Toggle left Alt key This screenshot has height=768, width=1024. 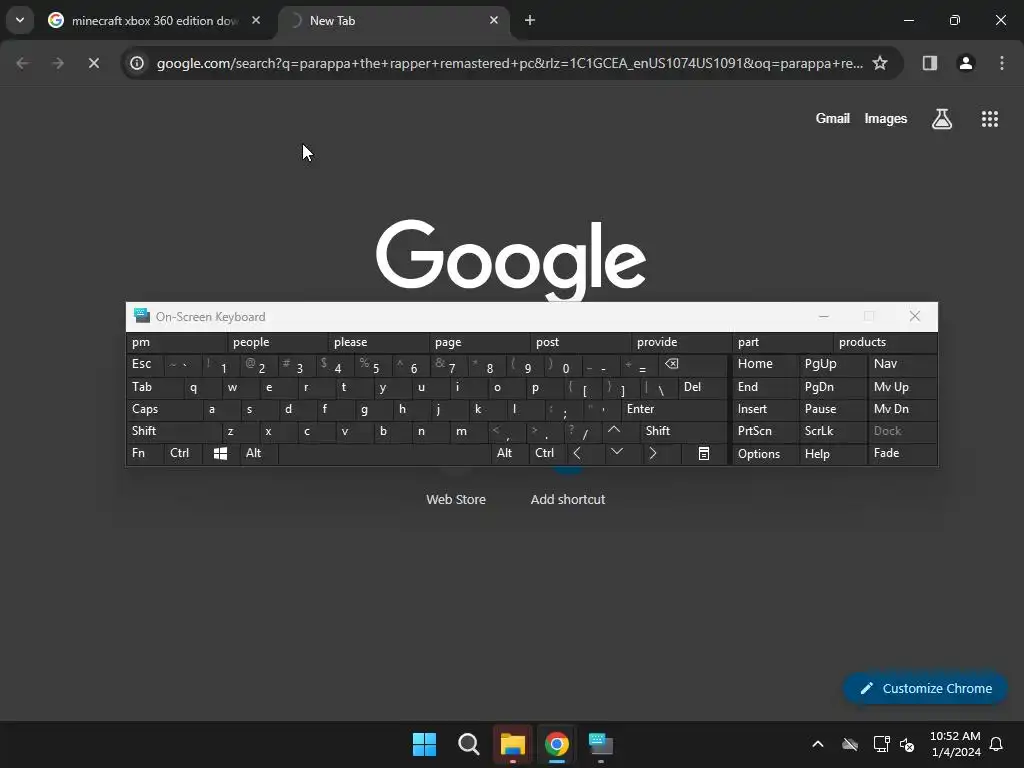click(x=258, y=453)
